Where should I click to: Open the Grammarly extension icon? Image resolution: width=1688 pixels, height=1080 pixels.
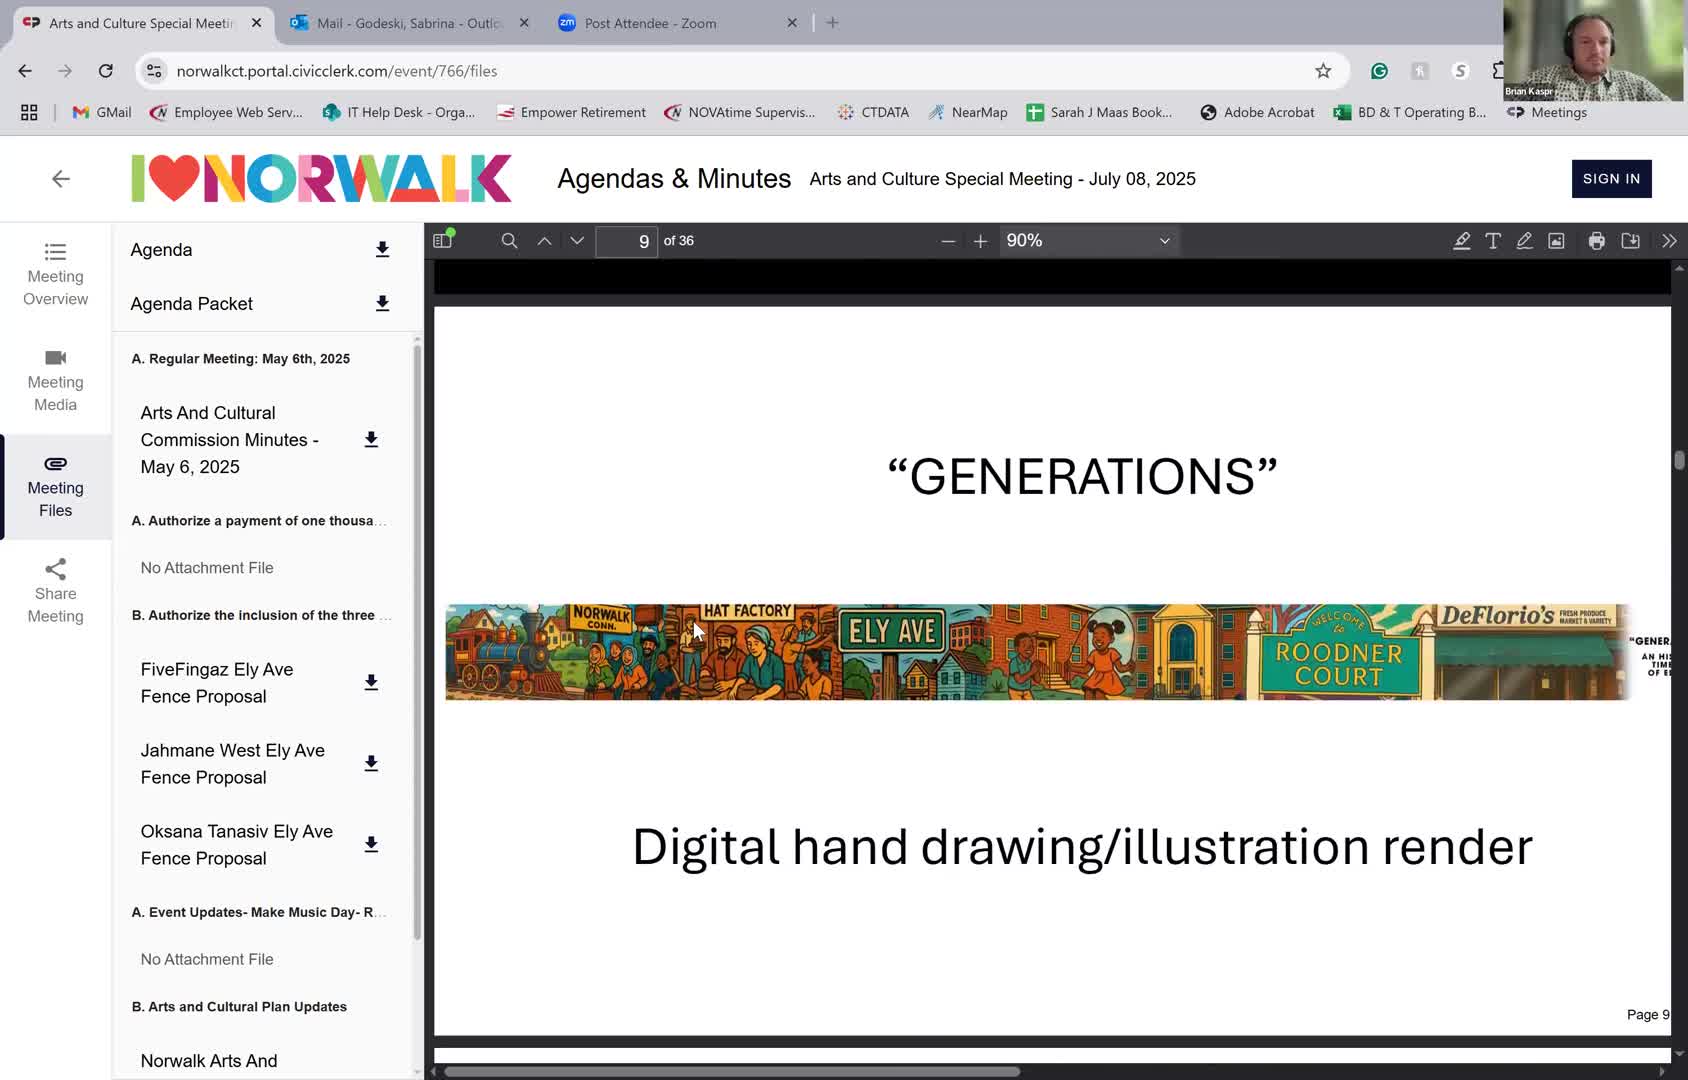pos(1379,71)
